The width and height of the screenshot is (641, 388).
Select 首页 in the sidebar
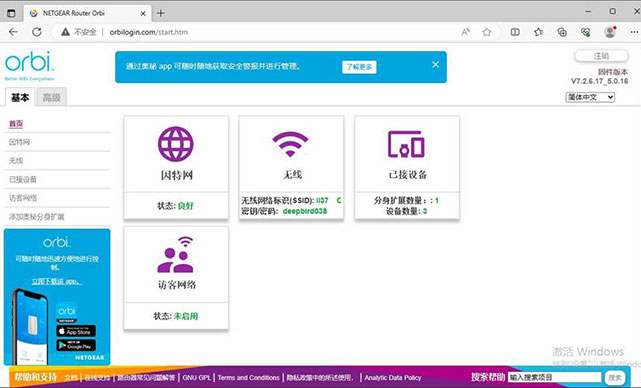pyautogui.click(x=16, y=124)
